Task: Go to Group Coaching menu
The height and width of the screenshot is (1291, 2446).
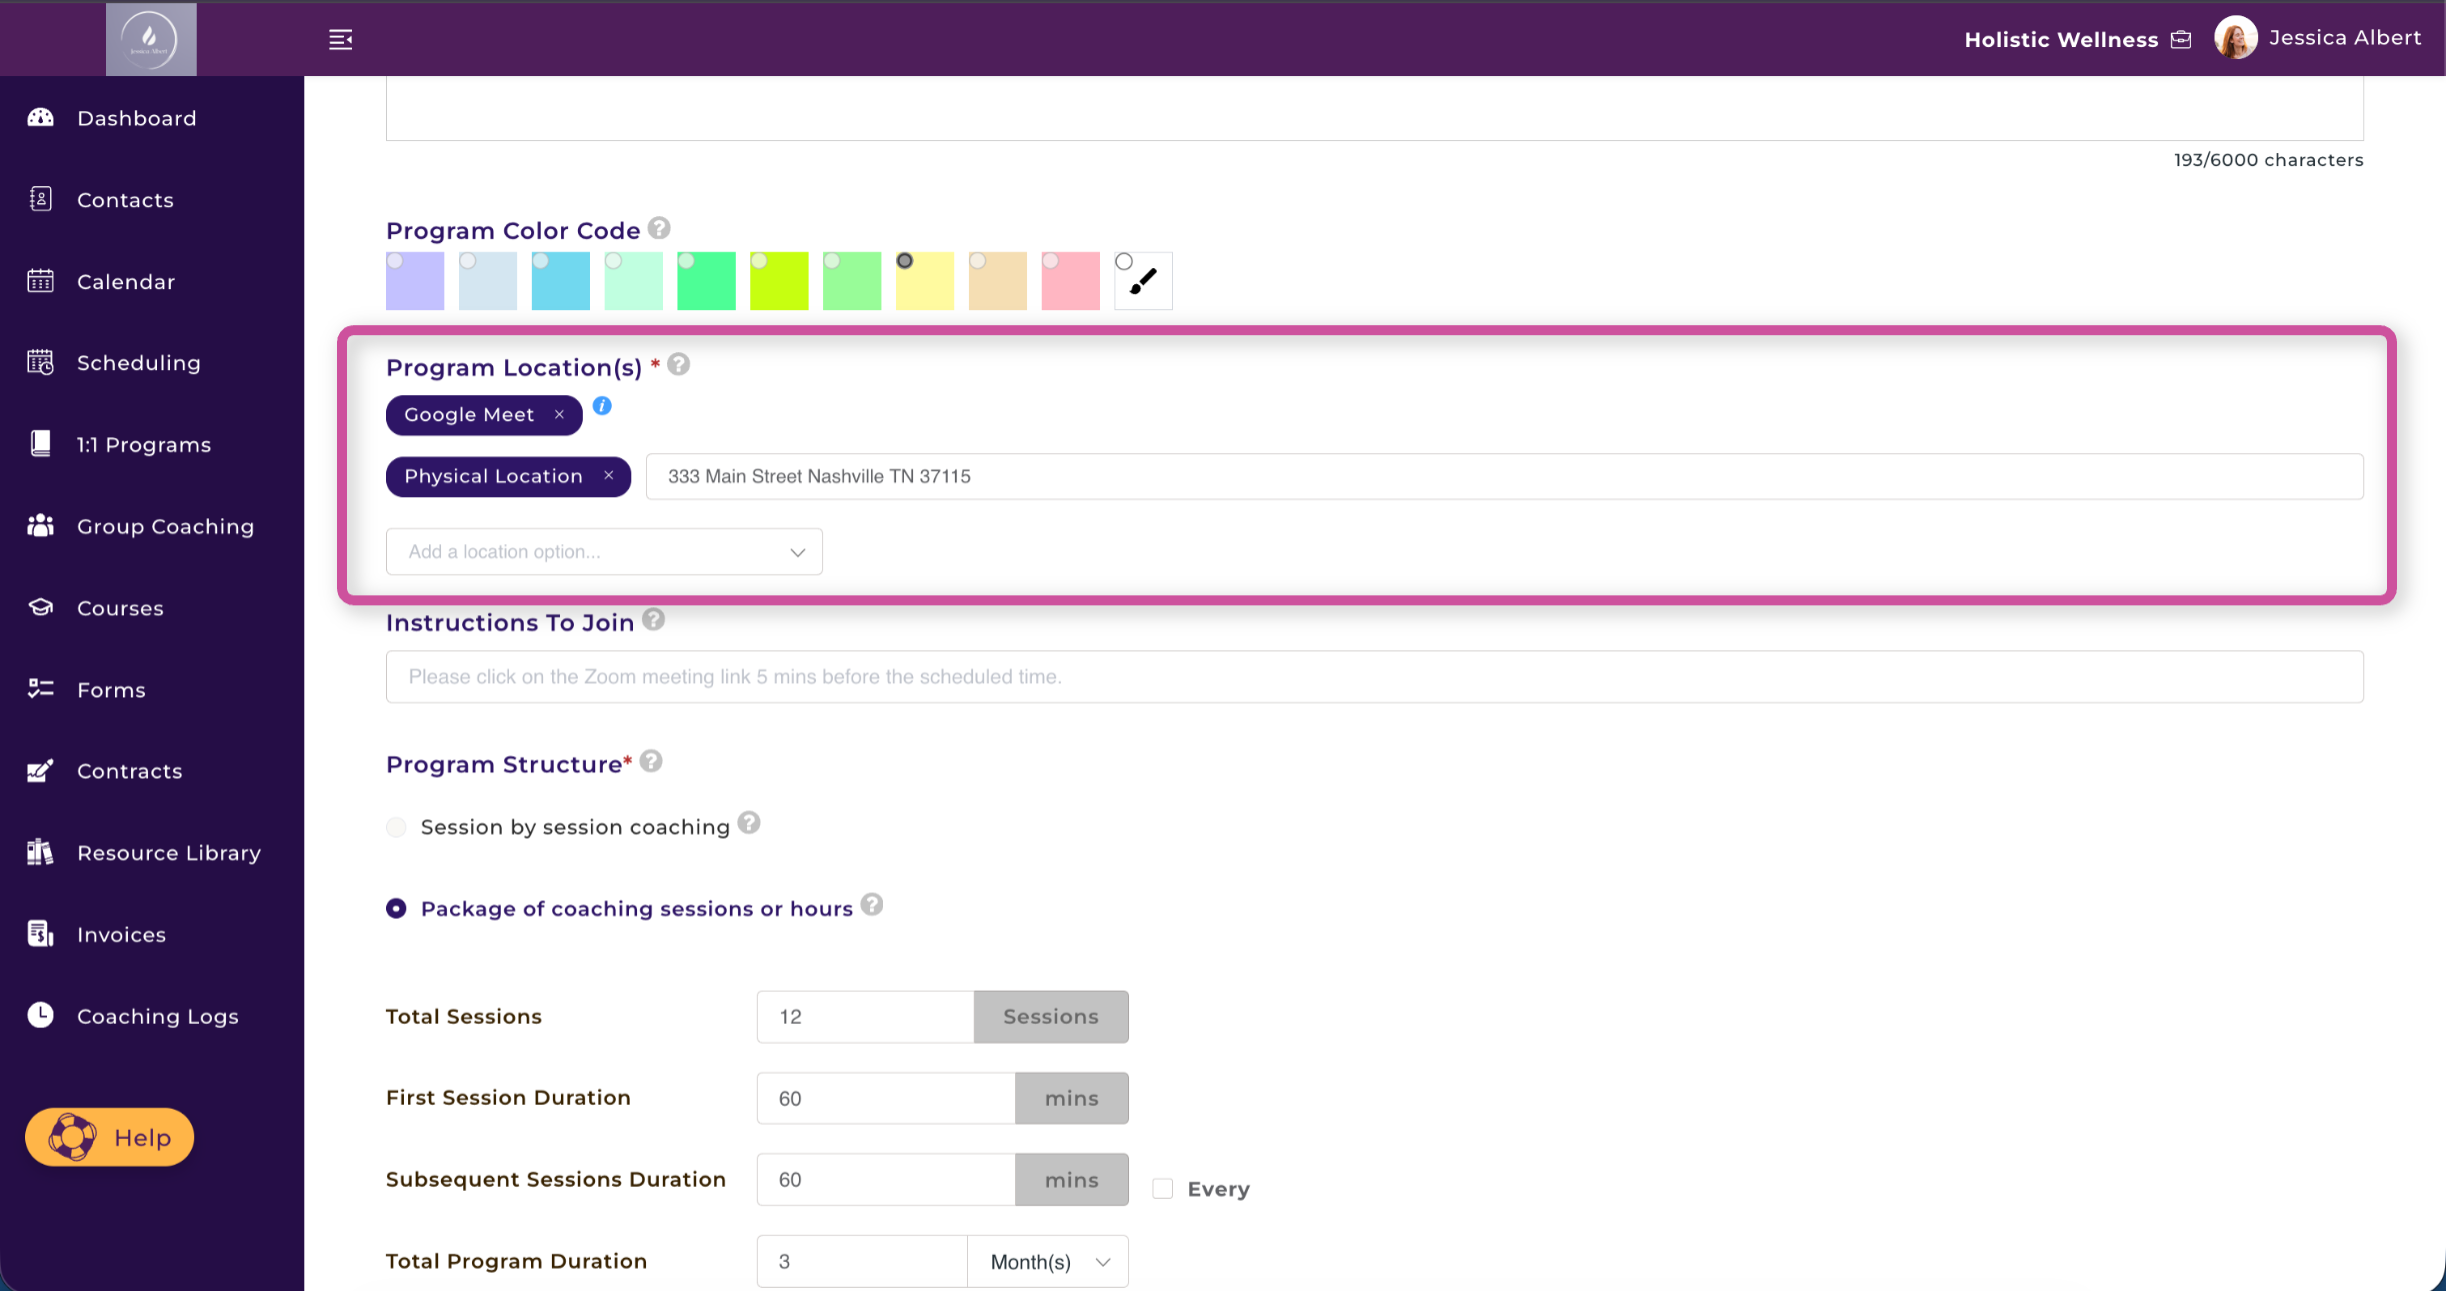Action: 165,526
